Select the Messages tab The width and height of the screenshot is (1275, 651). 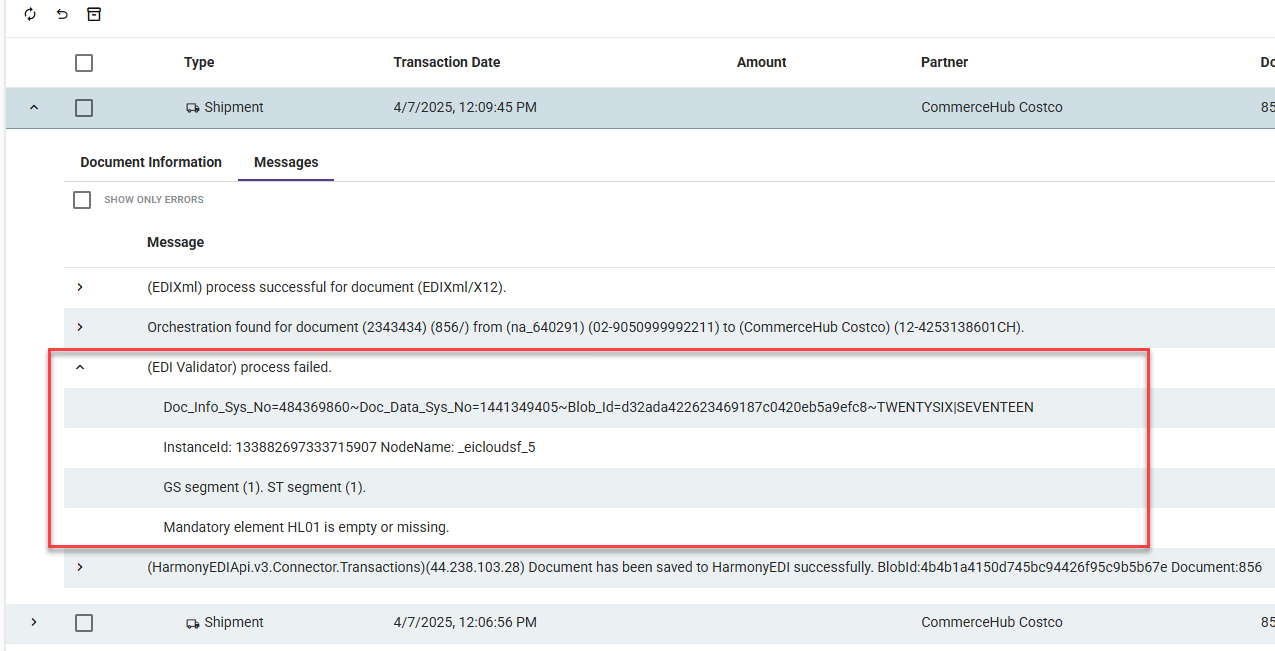[286, 162]
